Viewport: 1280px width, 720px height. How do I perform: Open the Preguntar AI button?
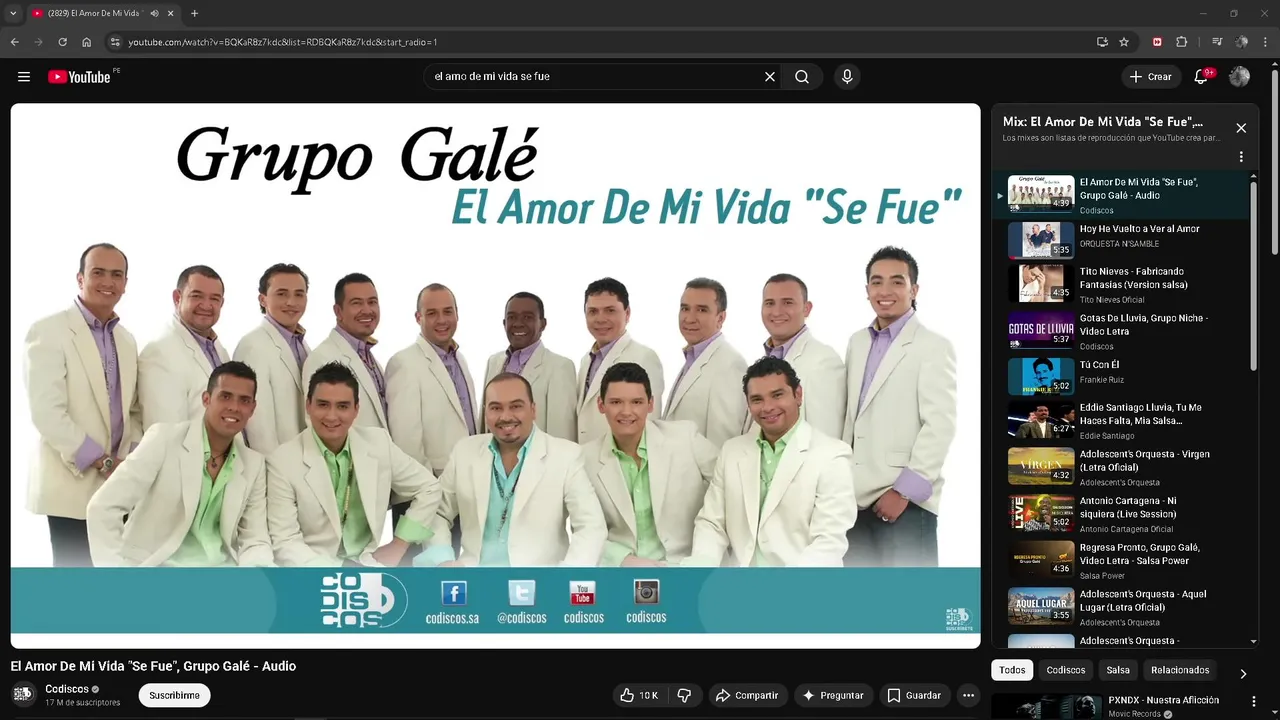(833, 695)
